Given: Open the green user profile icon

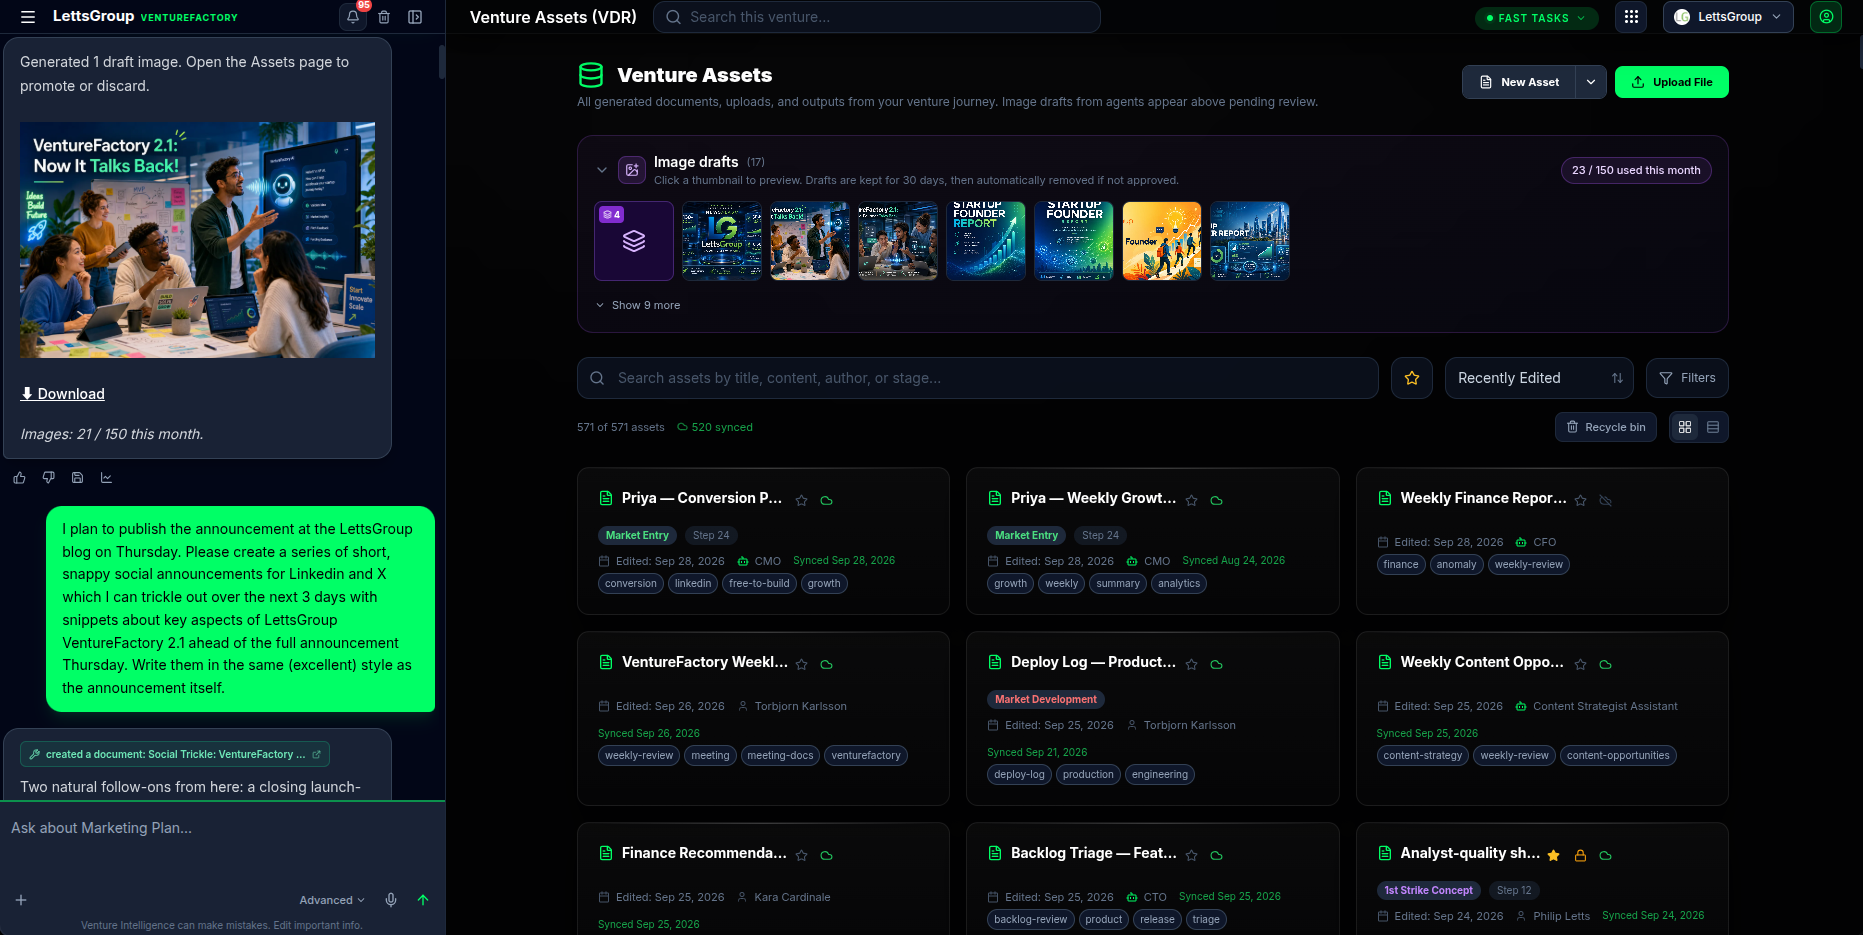Looking at the screenshot, I should (1826, 17).
